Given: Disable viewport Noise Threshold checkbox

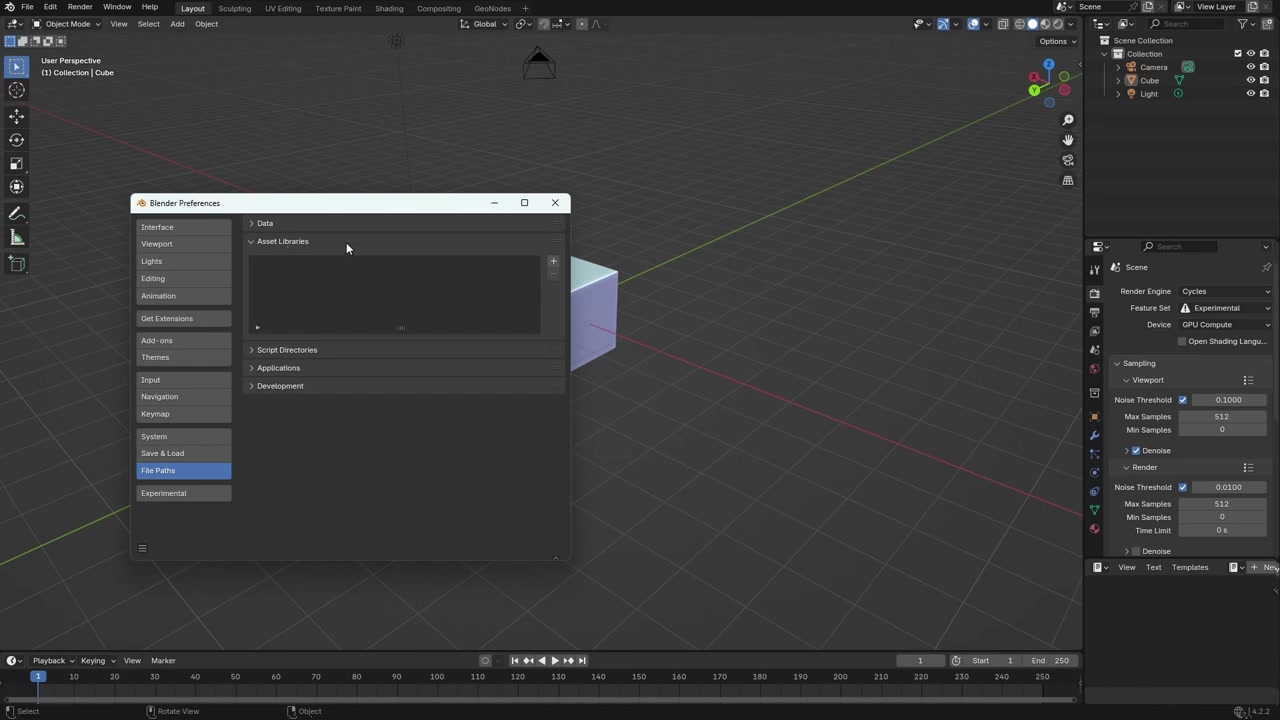Looking at the screenshot, I should [x=1182, y=400].
